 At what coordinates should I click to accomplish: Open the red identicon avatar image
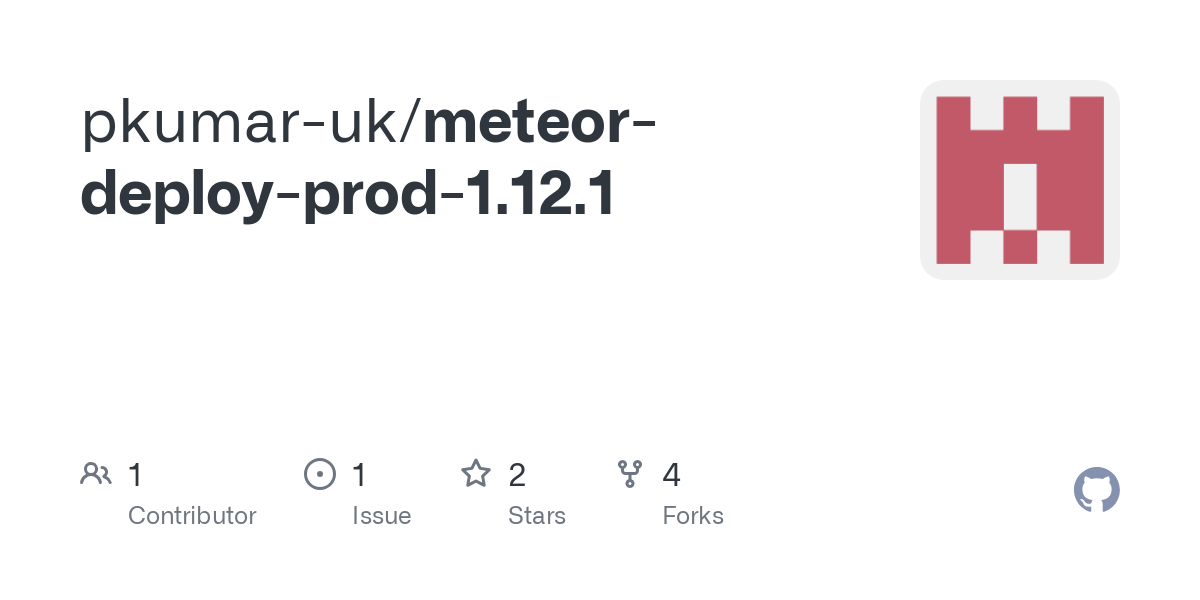1019,180
